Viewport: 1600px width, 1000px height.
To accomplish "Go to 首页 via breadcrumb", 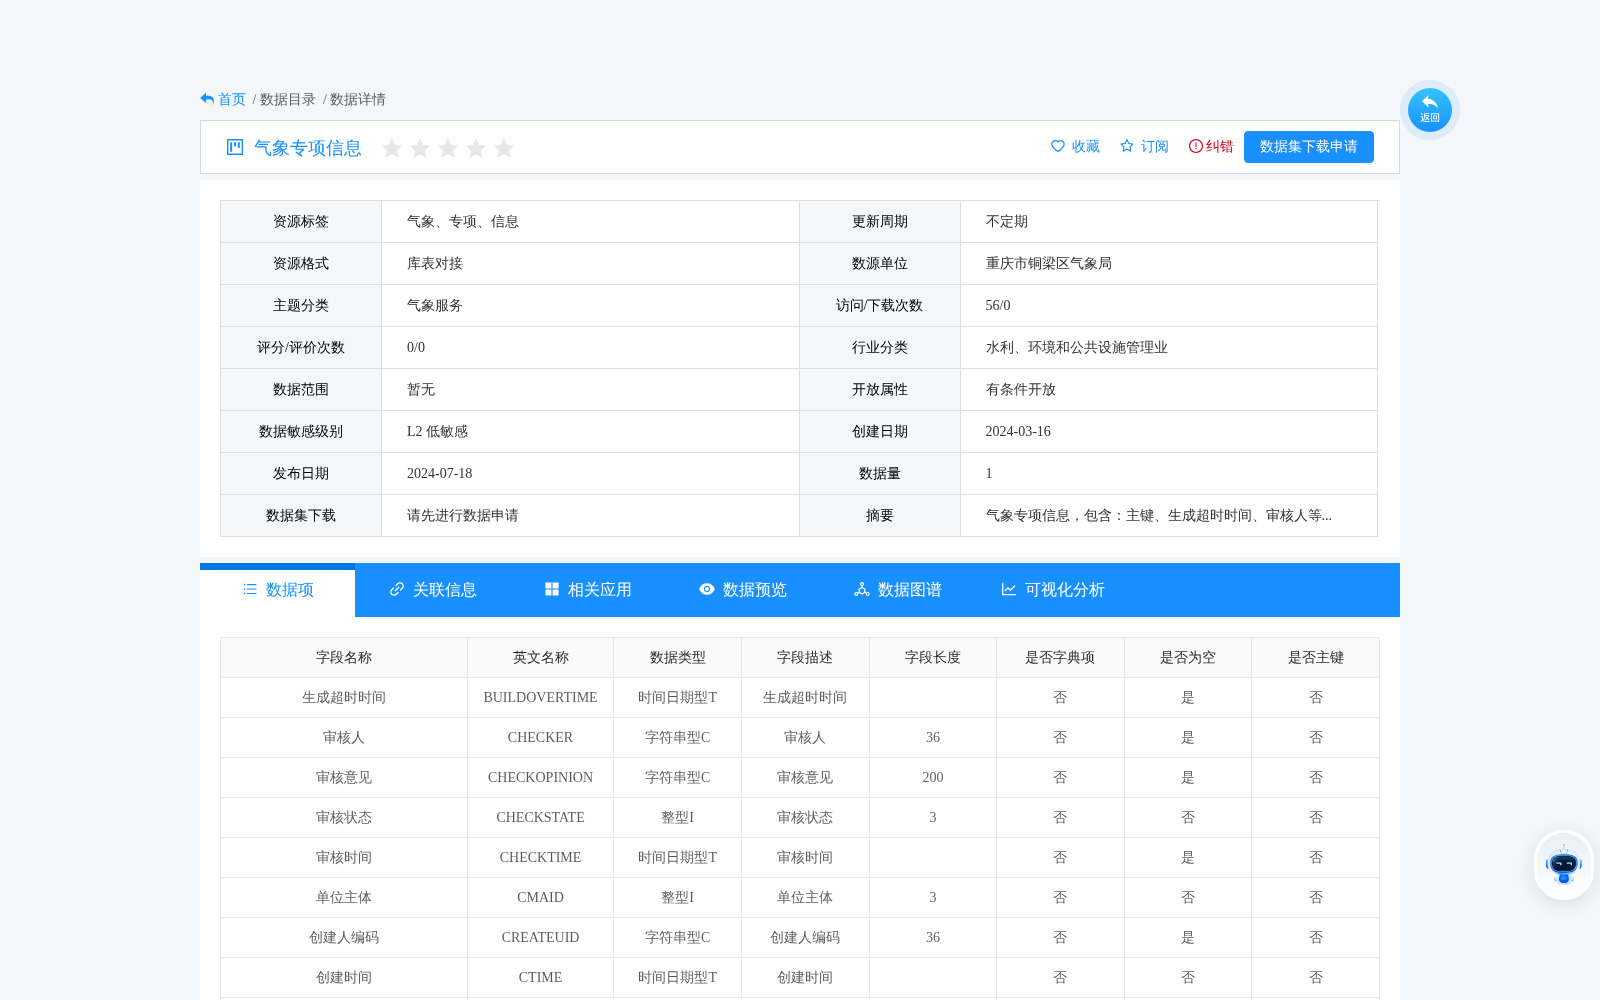I will tap(232, 99).
